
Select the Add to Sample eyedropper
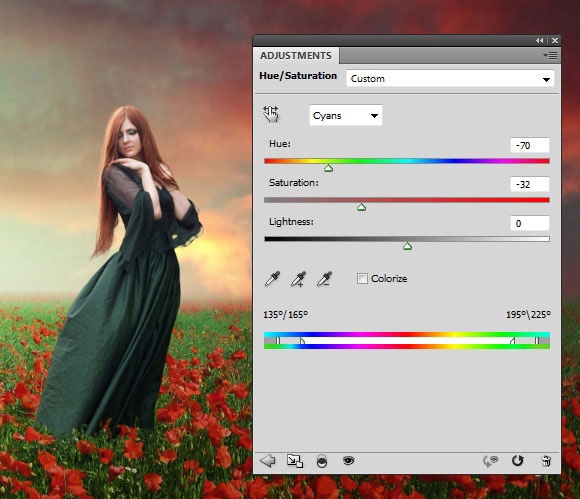coord(299,279)
